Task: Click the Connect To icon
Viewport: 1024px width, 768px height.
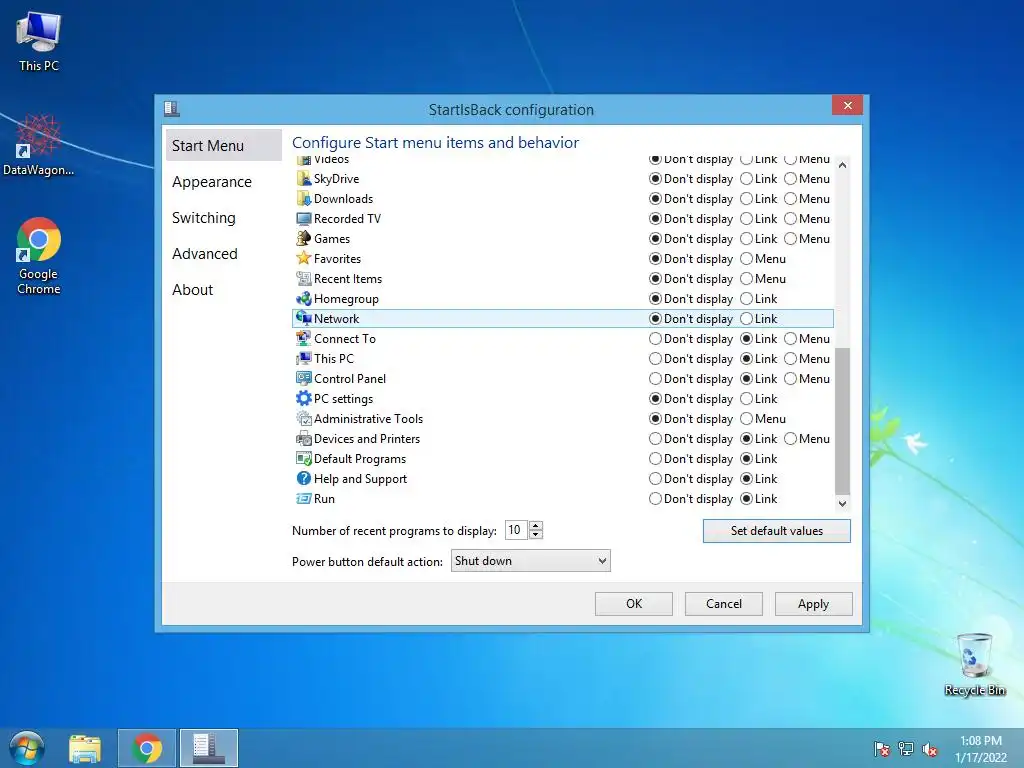Action: pyautogui.click(x=304, y=339)
